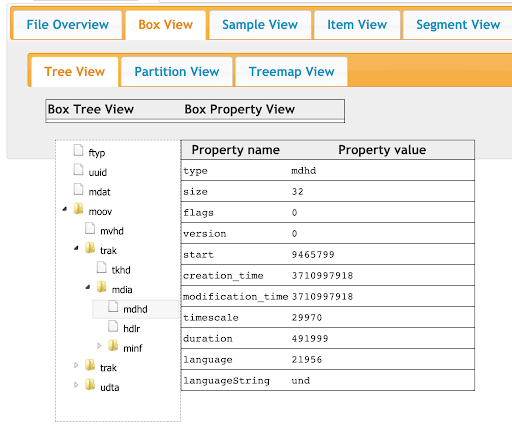Click the Property value column header
512x430 pixels.
click(x=382, y=150)
